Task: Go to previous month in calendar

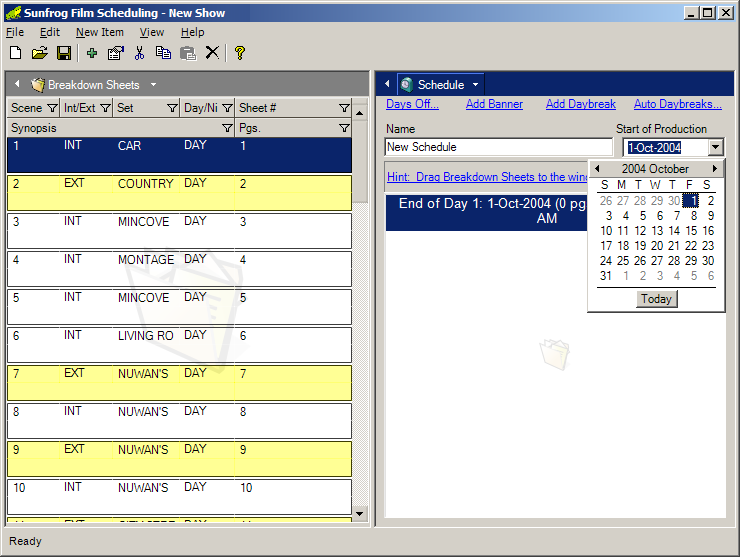Action: (597, 169)
